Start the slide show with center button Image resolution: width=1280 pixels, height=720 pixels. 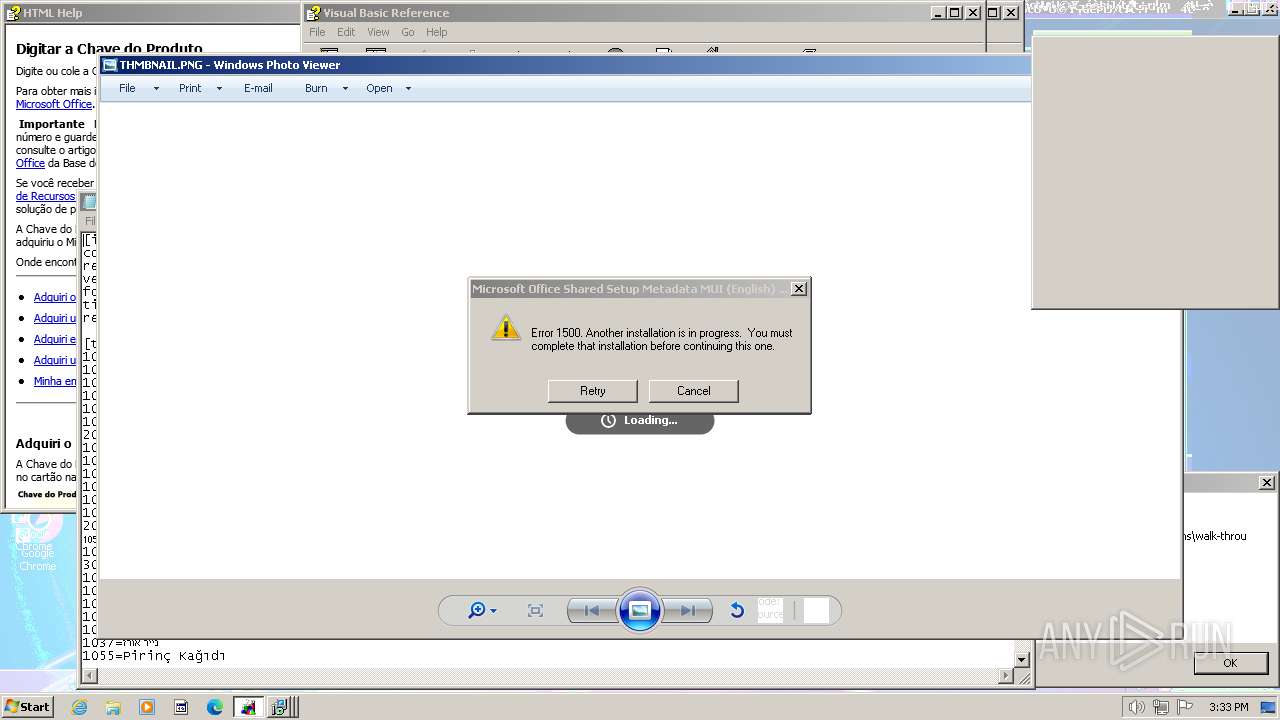click(x=640, y=610)
